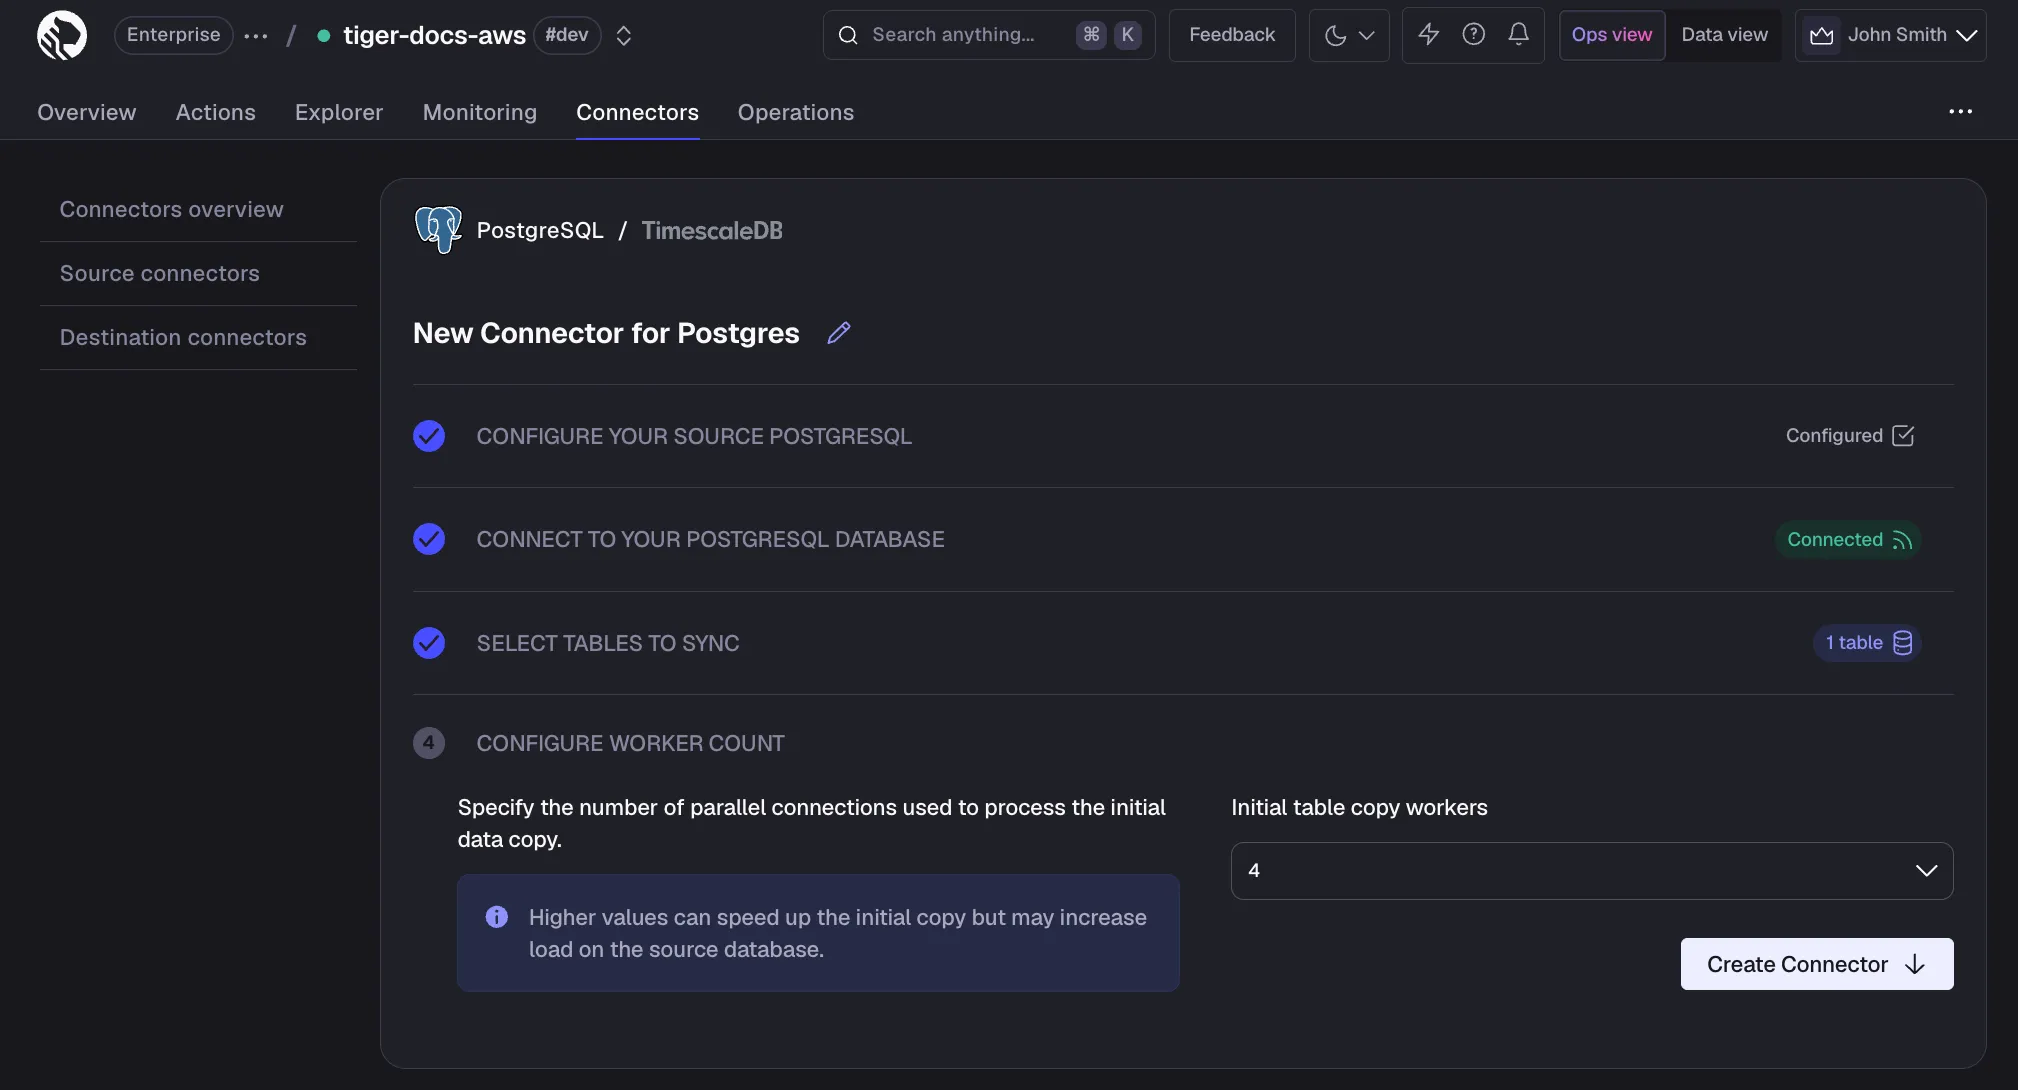Image resolution: width=2018 pixels, height=1090 pixels.
Task: Click the Tiger logo icon
Action: [x=62, y=35]
